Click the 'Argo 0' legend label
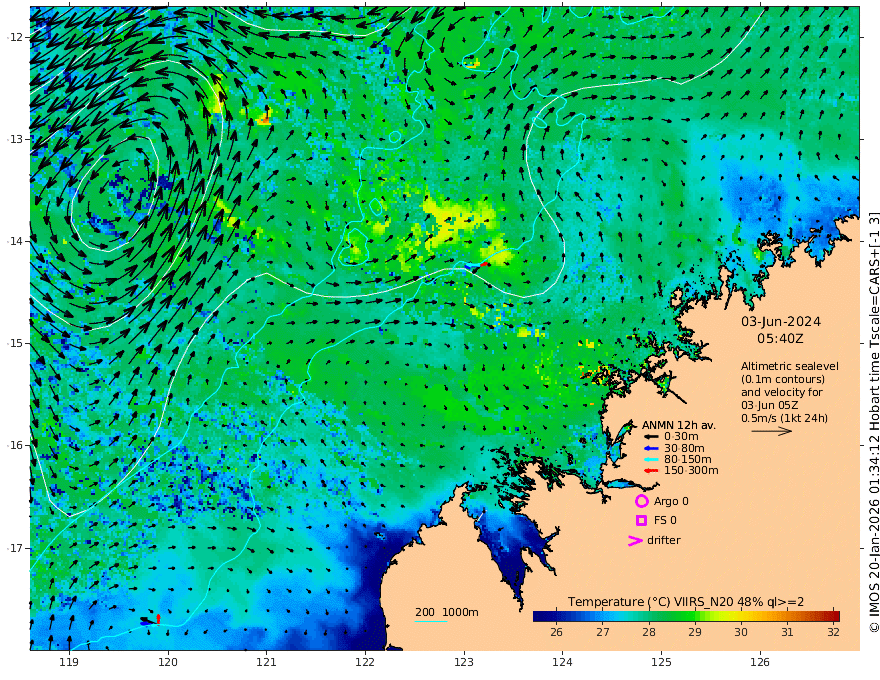The height and width of the screenshot is (680, 880). [671, 501]
